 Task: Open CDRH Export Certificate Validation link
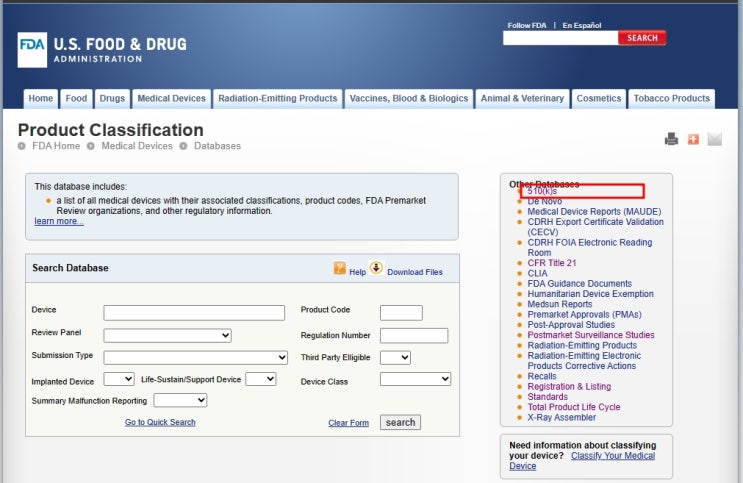(596, 227)
